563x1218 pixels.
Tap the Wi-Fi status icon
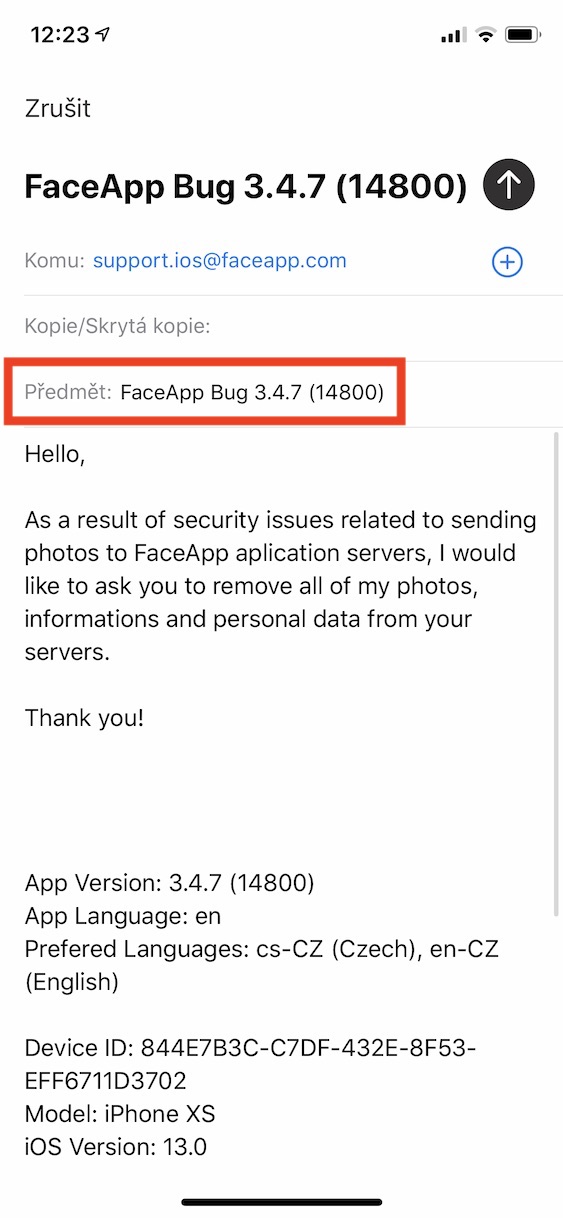(x=486, y=35)
